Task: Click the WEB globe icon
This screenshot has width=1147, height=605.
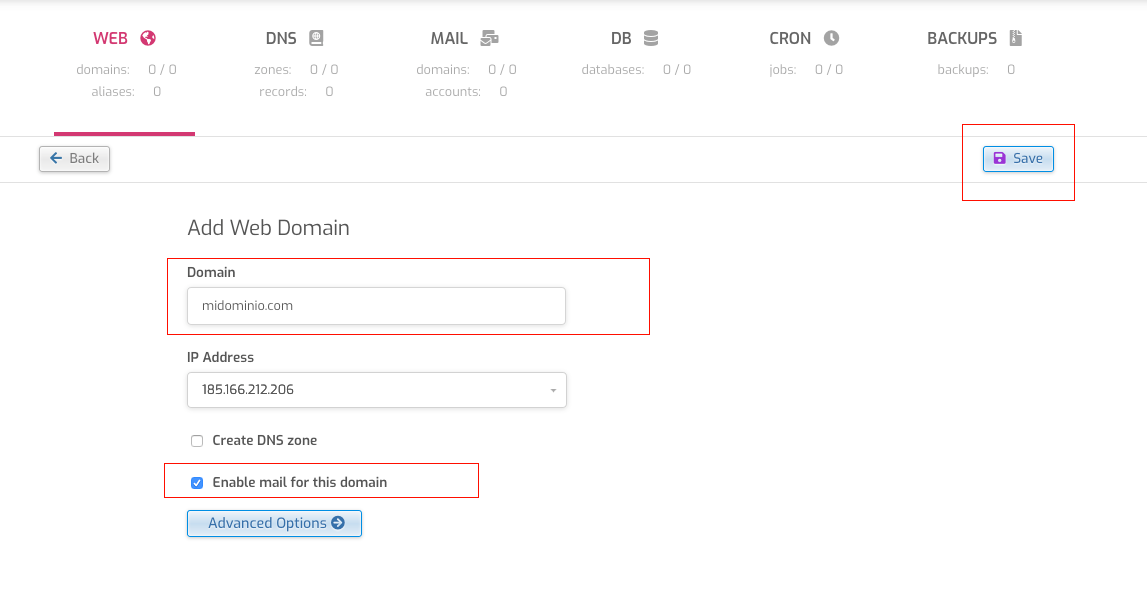Action: 148,38
